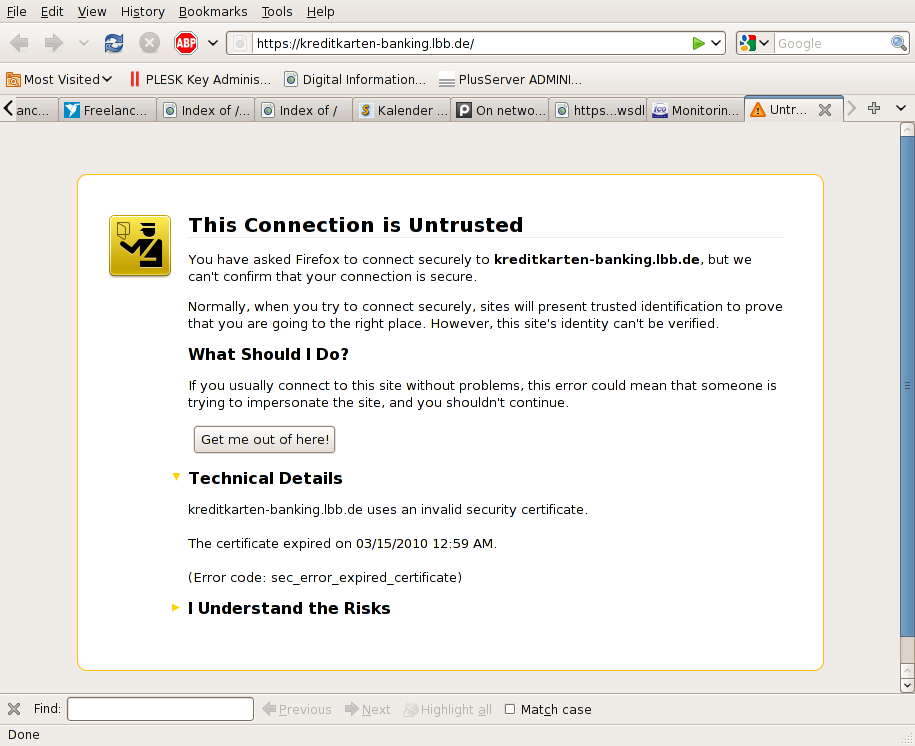Switch to the 'Index of /...' tab
Image resolution: width=915 pixels, height=746 pixels.
(x=205, y=110)
